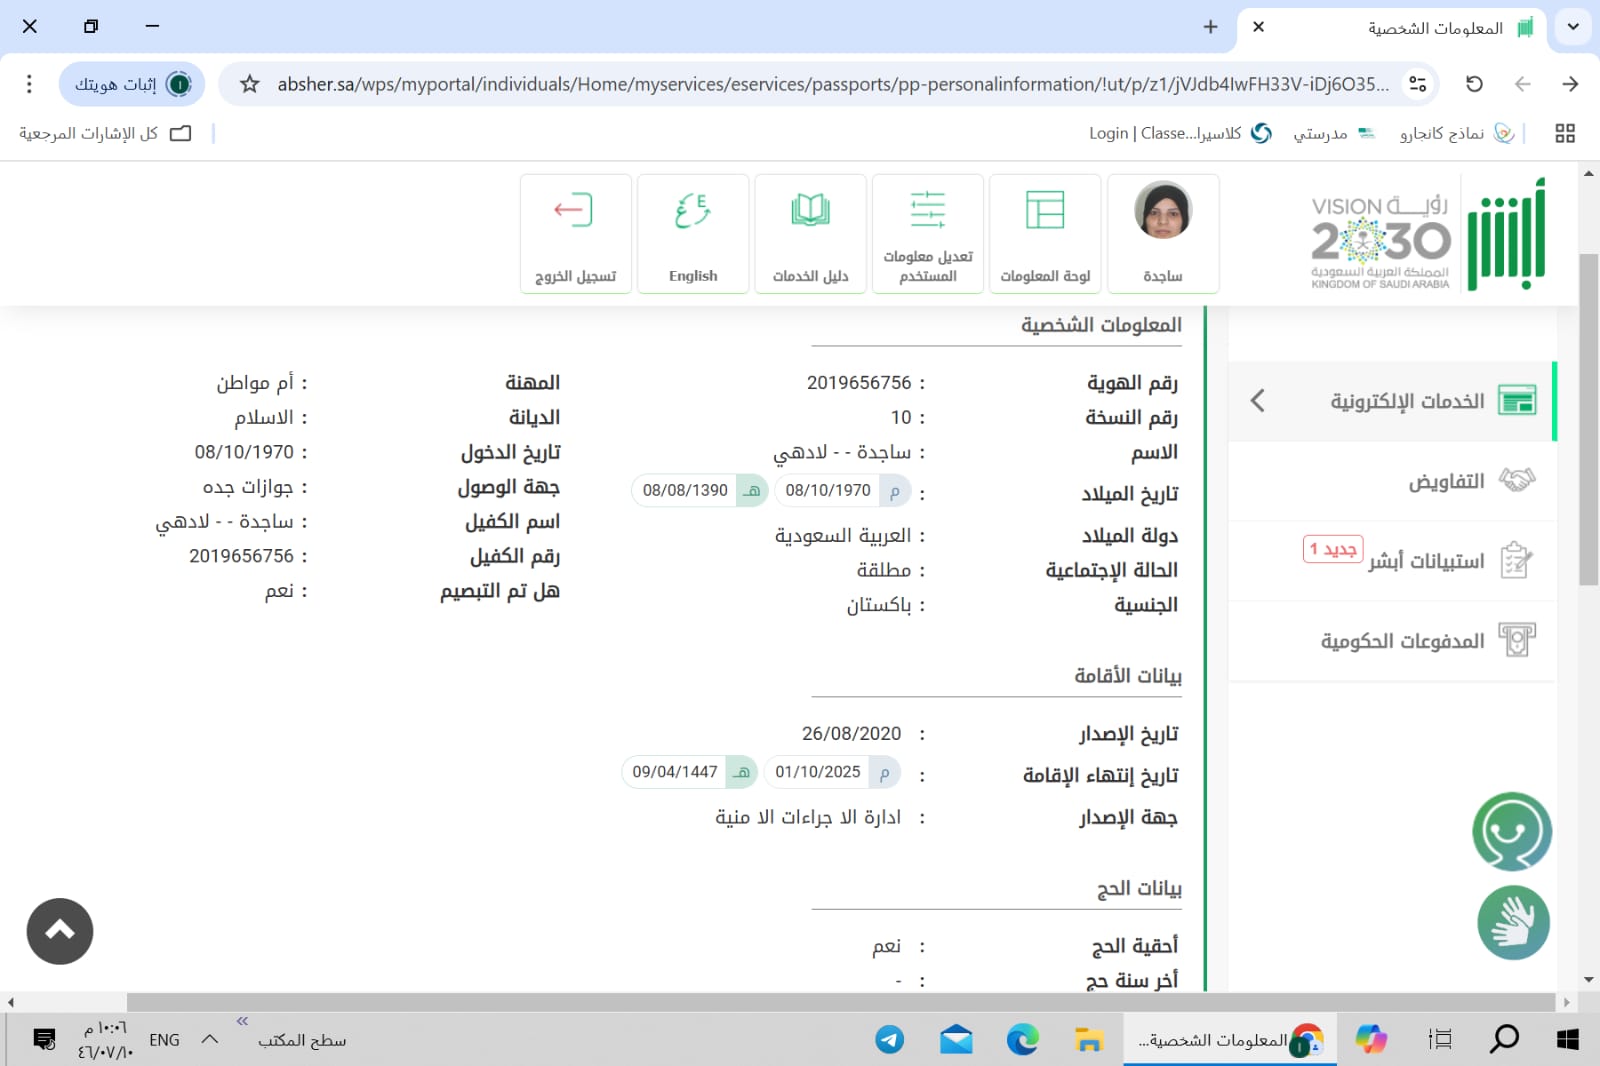This screenshot has width=1600, height=1066.
Task: Click the scroll-to-top arrow button
Action: tap(60, 931)
